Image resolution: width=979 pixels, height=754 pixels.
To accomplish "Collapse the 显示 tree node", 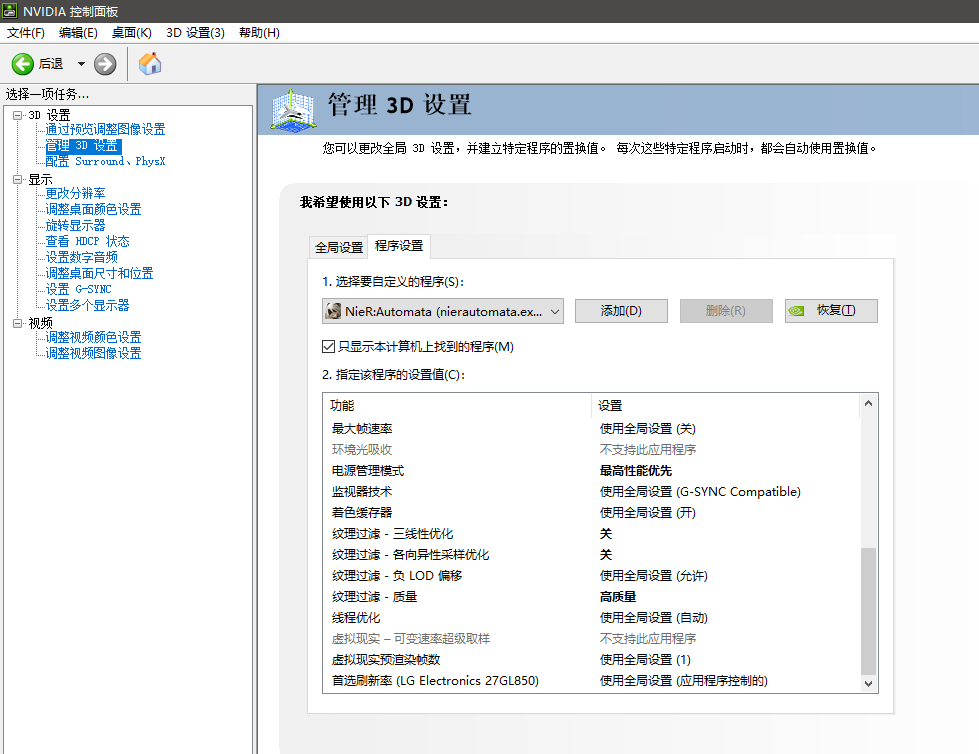I will (x=17, y=180).
